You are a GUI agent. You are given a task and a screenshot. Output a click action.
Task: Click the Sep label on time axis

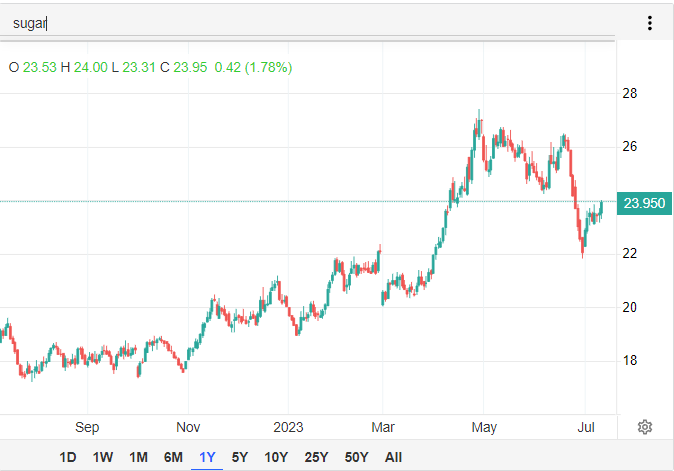click(x=87, y=426)
